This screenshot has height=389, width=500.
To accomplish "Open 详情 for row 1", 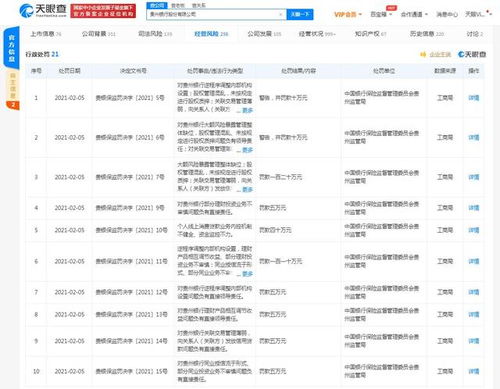I will (x=473, y=98).
